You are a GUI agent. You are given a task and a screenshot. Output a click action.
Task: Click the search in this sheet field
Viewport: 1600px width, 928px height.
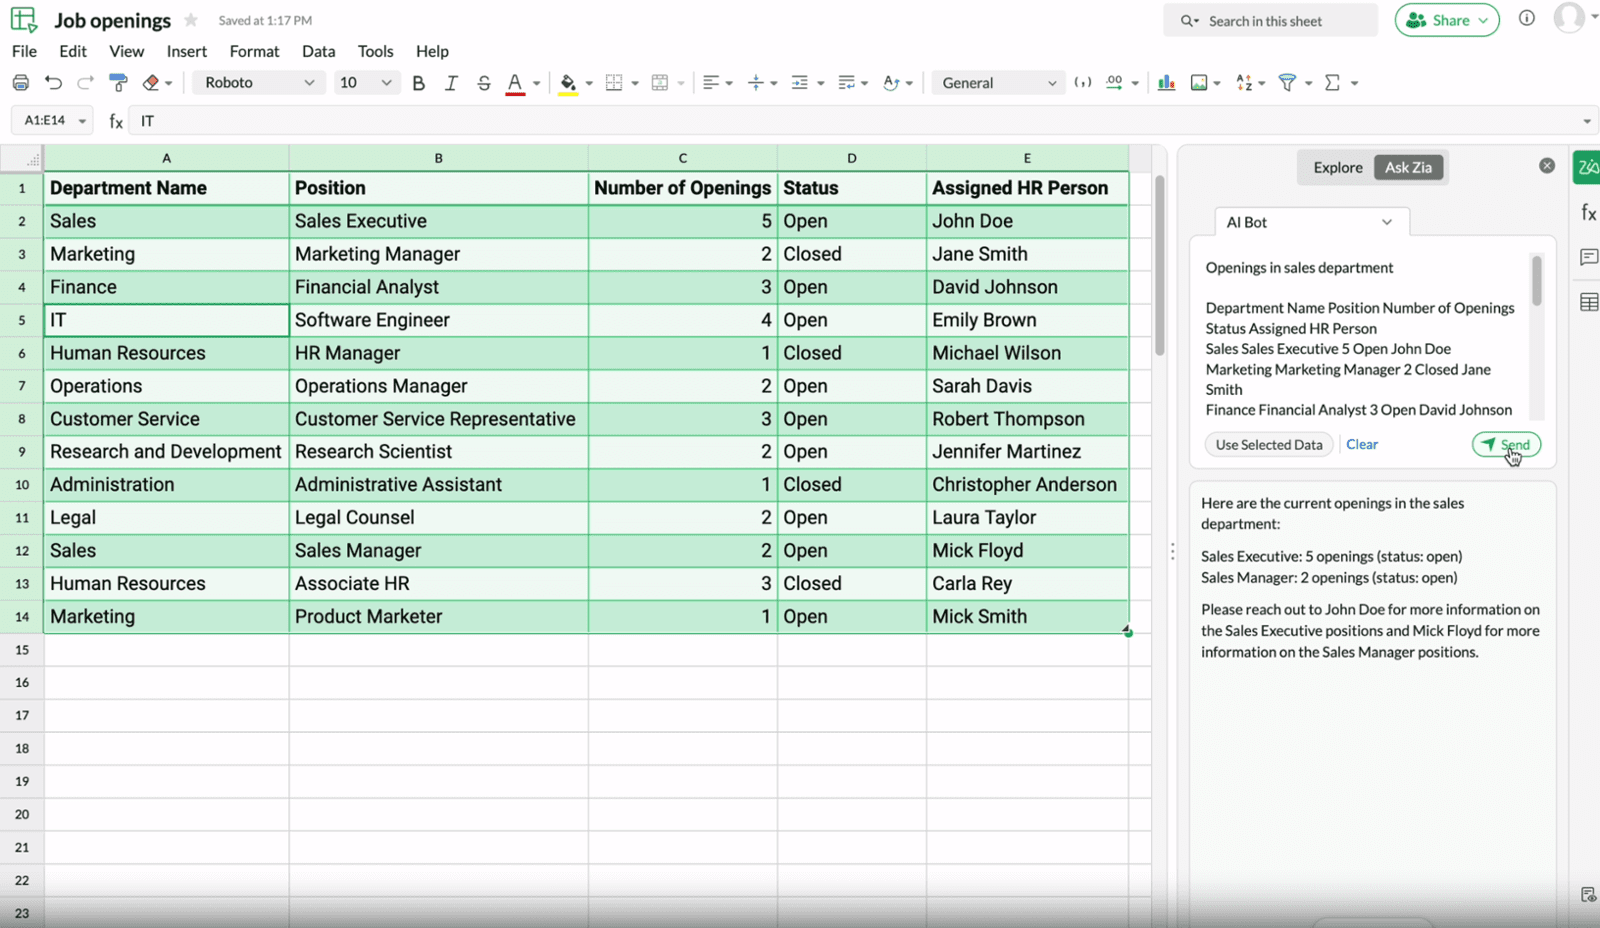pyautogui.click(x=1270, y=20)
